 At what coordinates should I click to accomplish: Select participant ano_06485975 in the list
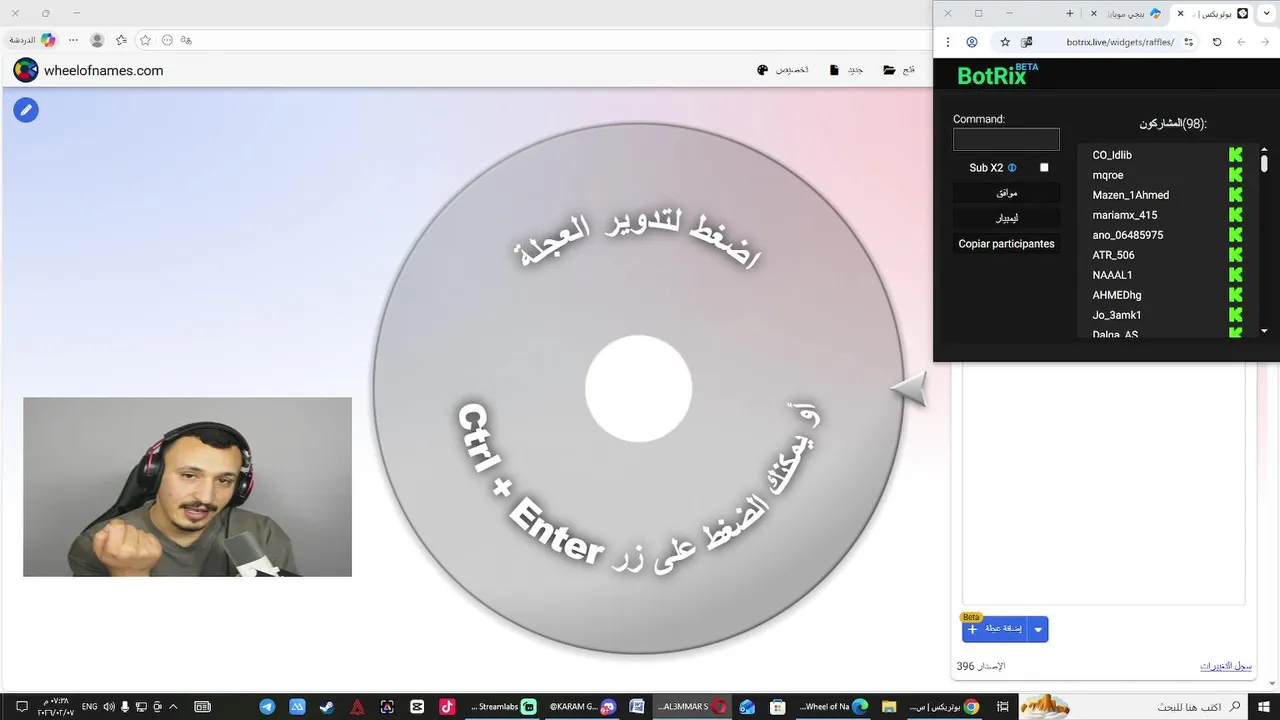pyautogui.click(x=1127, y=235)
